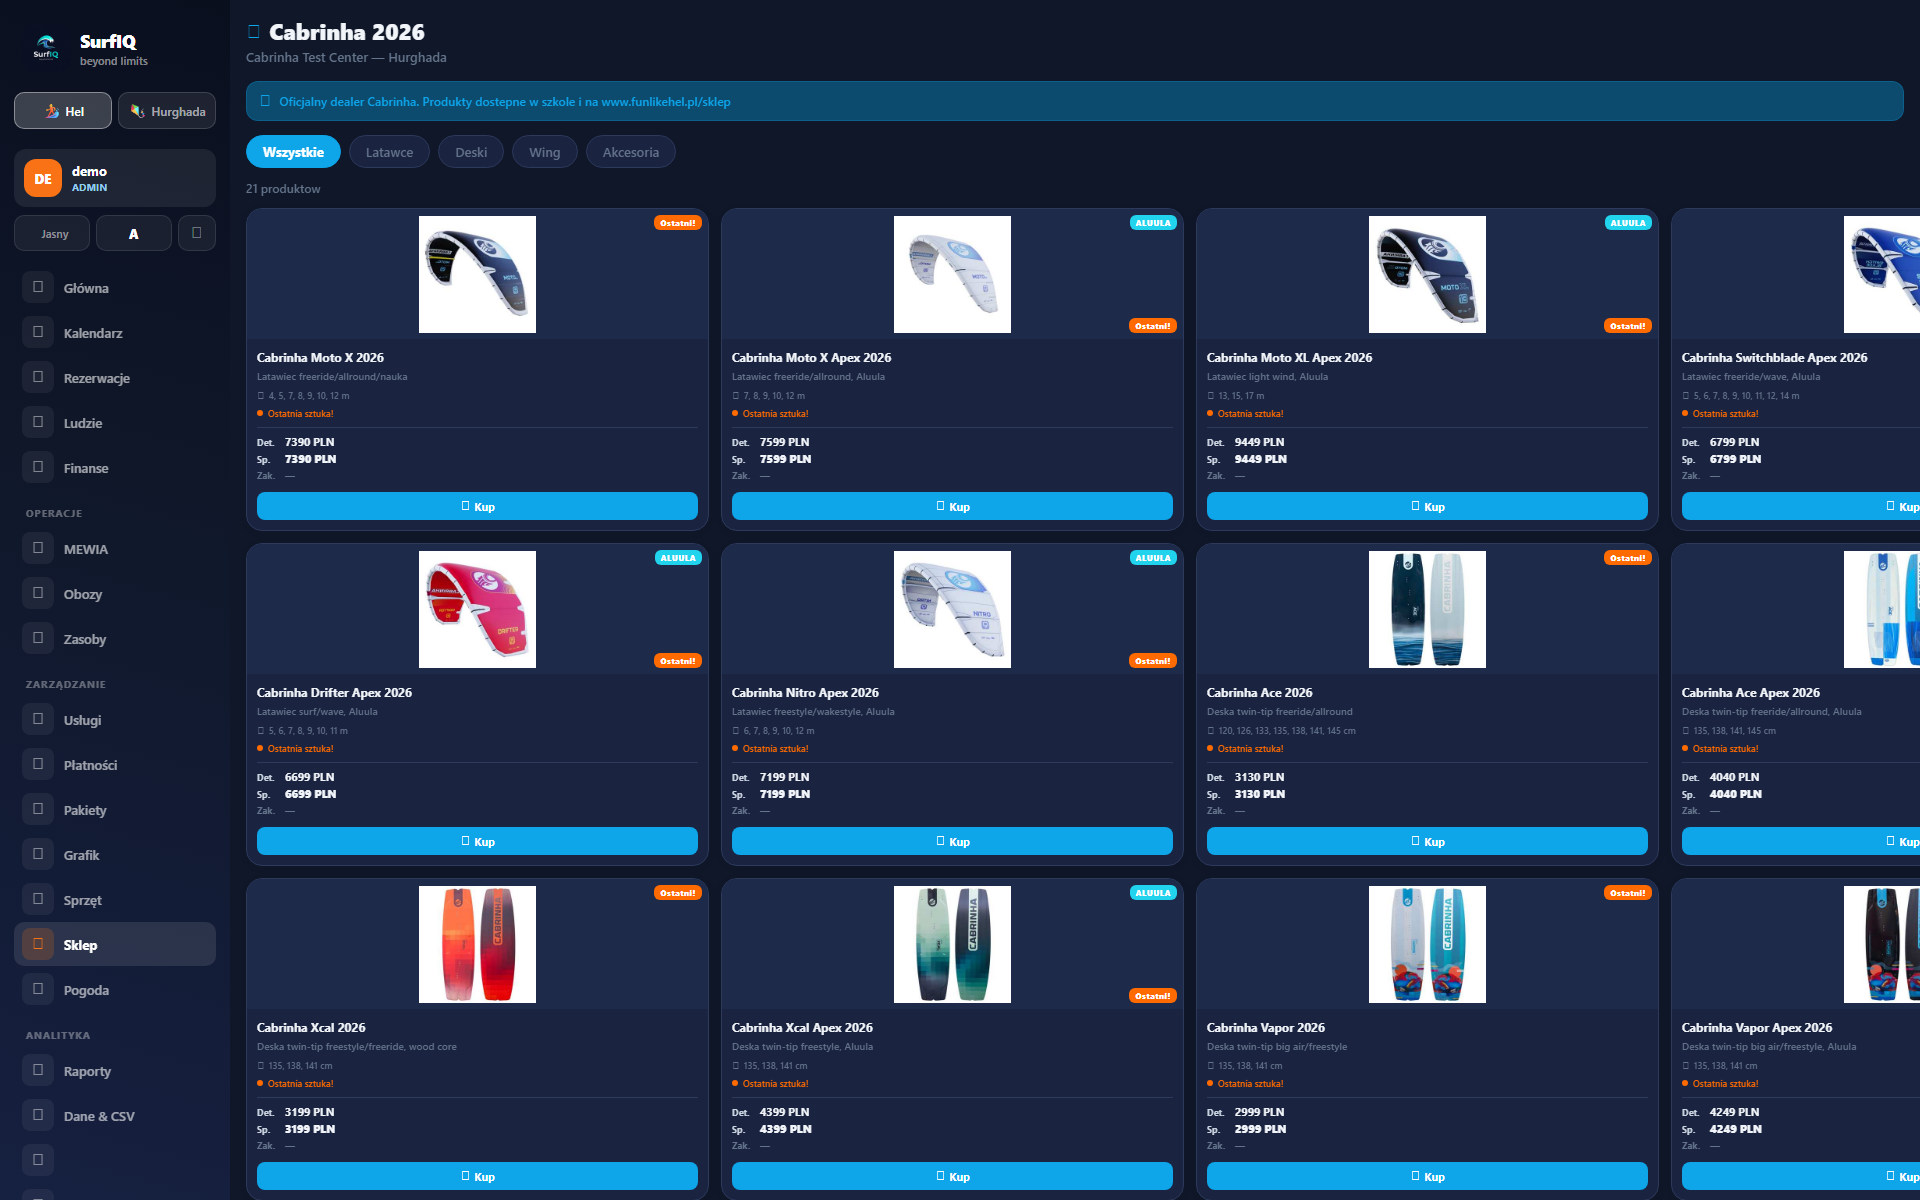1920x1200 pixels.
Task: Open the Płatności sidebar icon
Action: pyautogui.click(x=38, y=764)
